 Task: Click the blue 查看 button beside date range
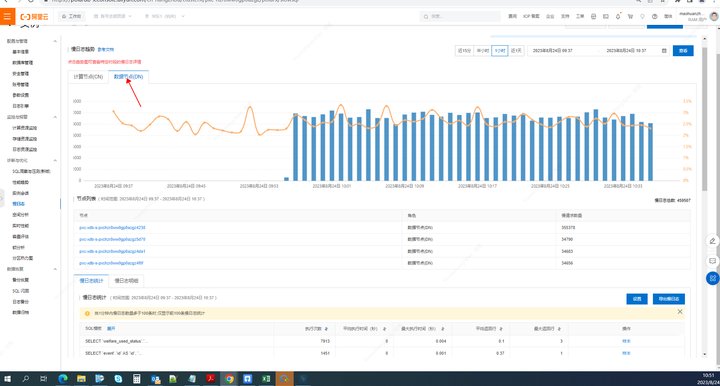[683, 50]
